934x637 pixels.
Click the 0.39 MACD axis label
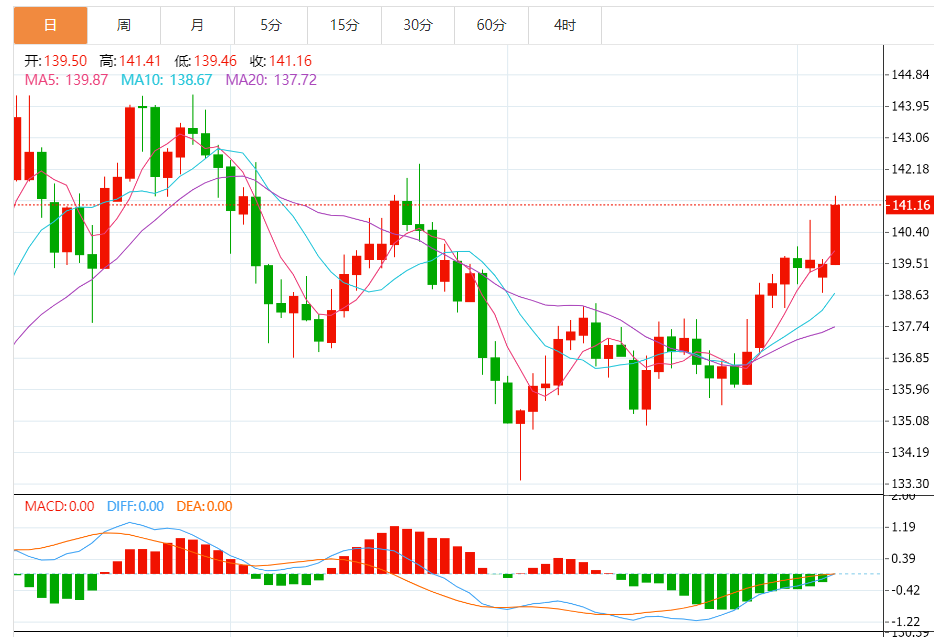pyautogui.click(x=904, y=558)
